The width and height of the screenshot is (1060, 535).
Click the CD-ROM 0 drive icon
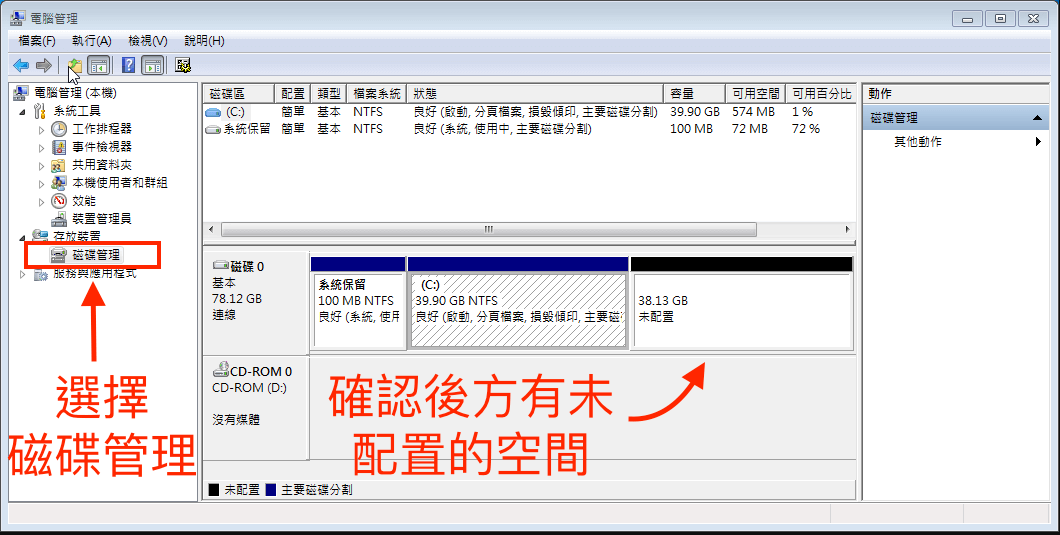(221, 370)
